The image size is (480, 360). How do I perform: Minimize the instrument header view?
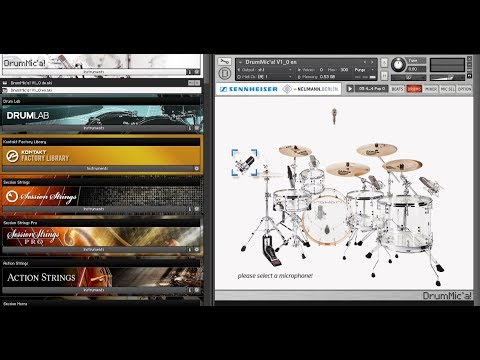469,64
